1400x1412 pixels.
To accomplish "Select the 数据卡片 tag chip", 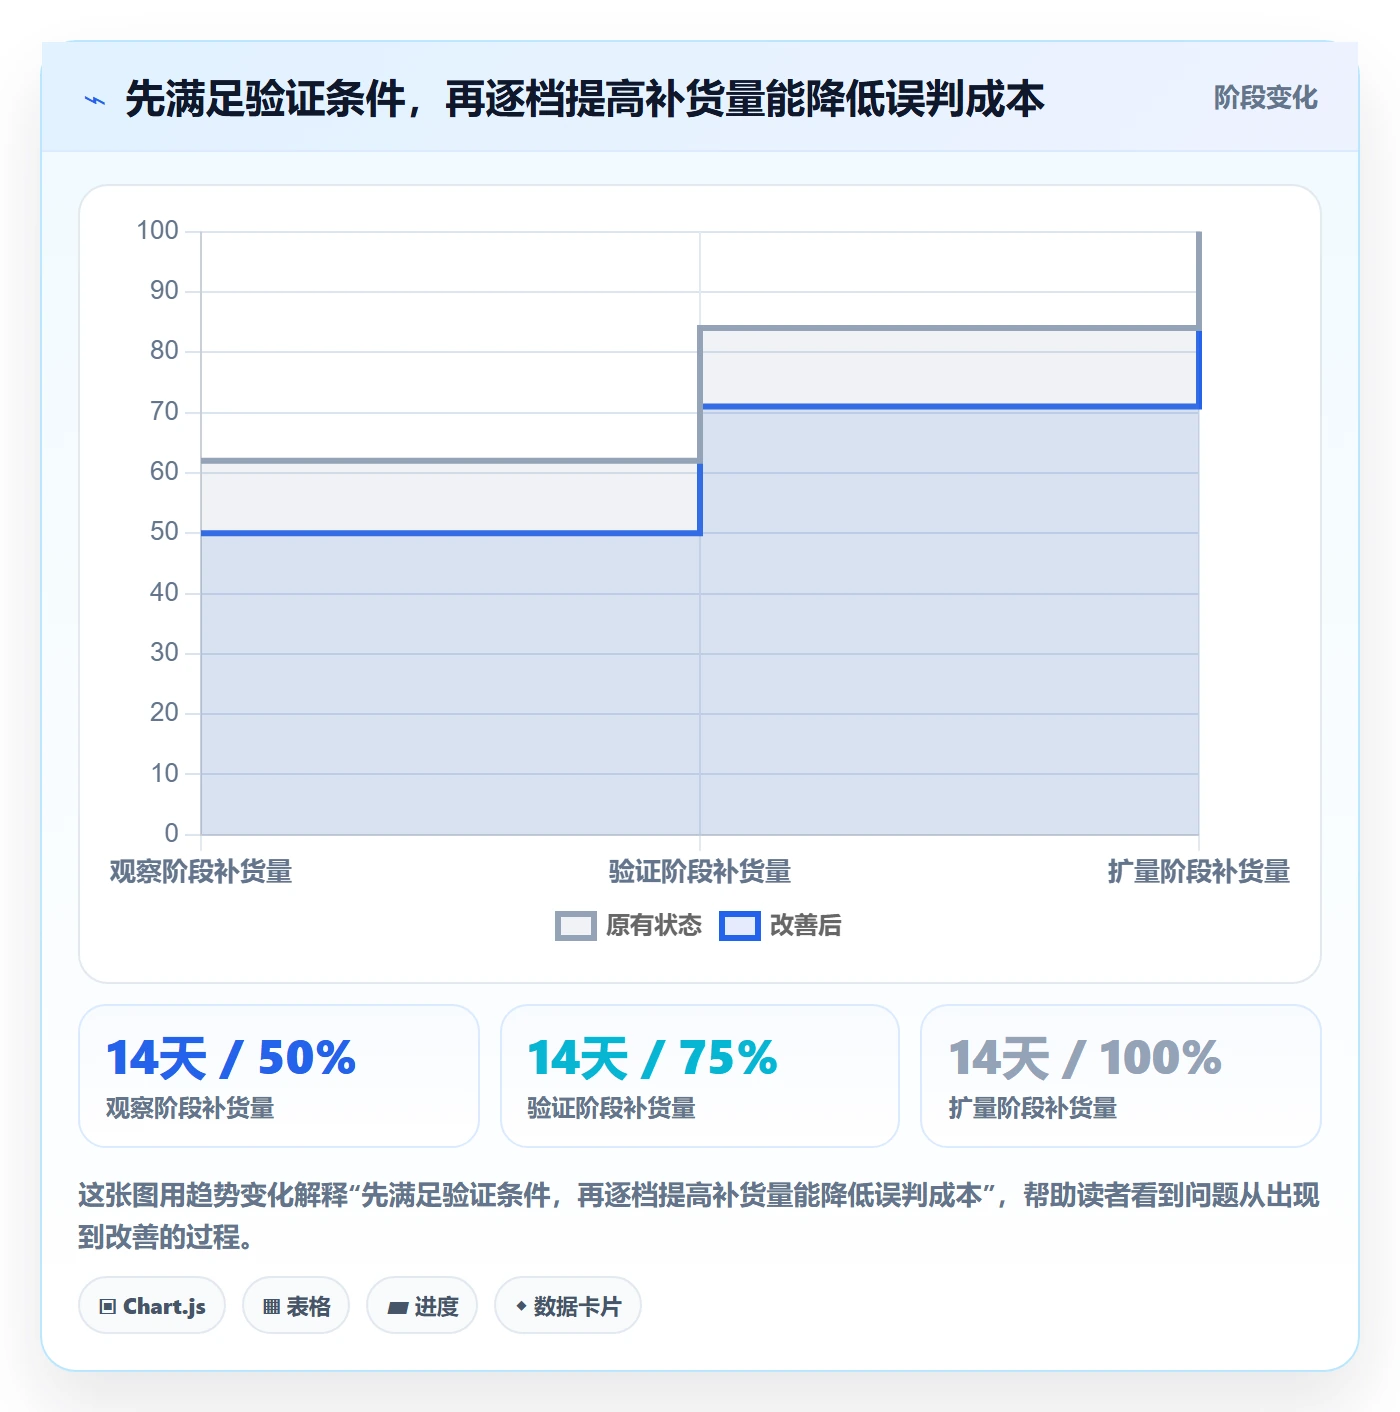I will [568, 1306].
